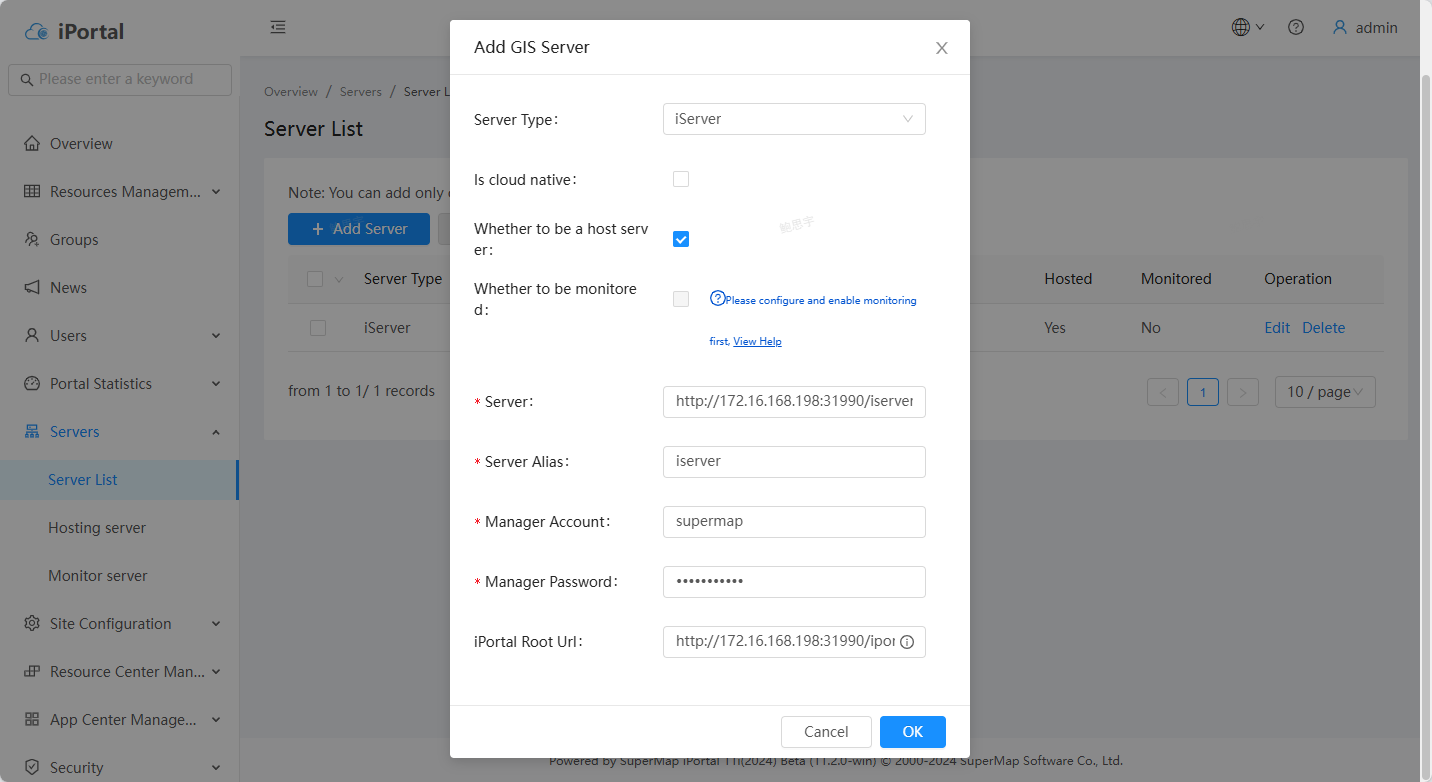Click the Servers cluster icon in sidebar

(x=32, y=431)
